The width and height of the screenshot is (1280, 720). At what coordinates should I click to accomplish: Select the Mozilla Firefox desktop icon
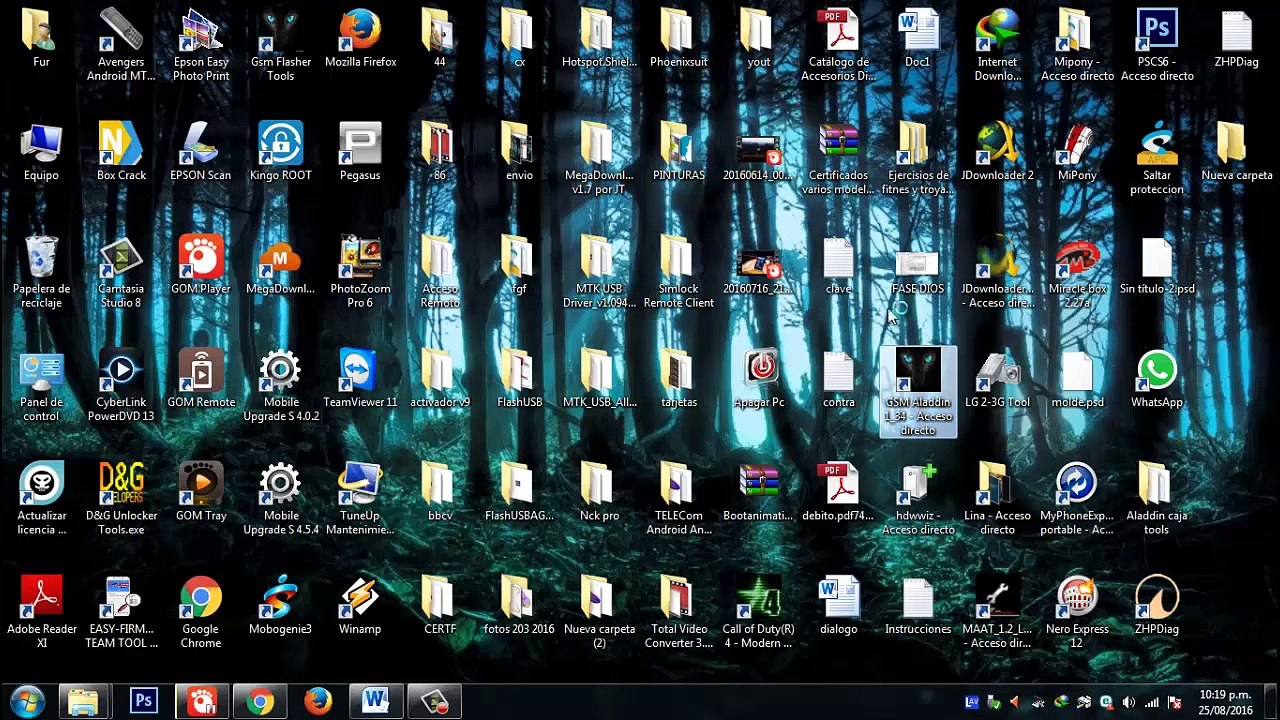click(360, 40)
